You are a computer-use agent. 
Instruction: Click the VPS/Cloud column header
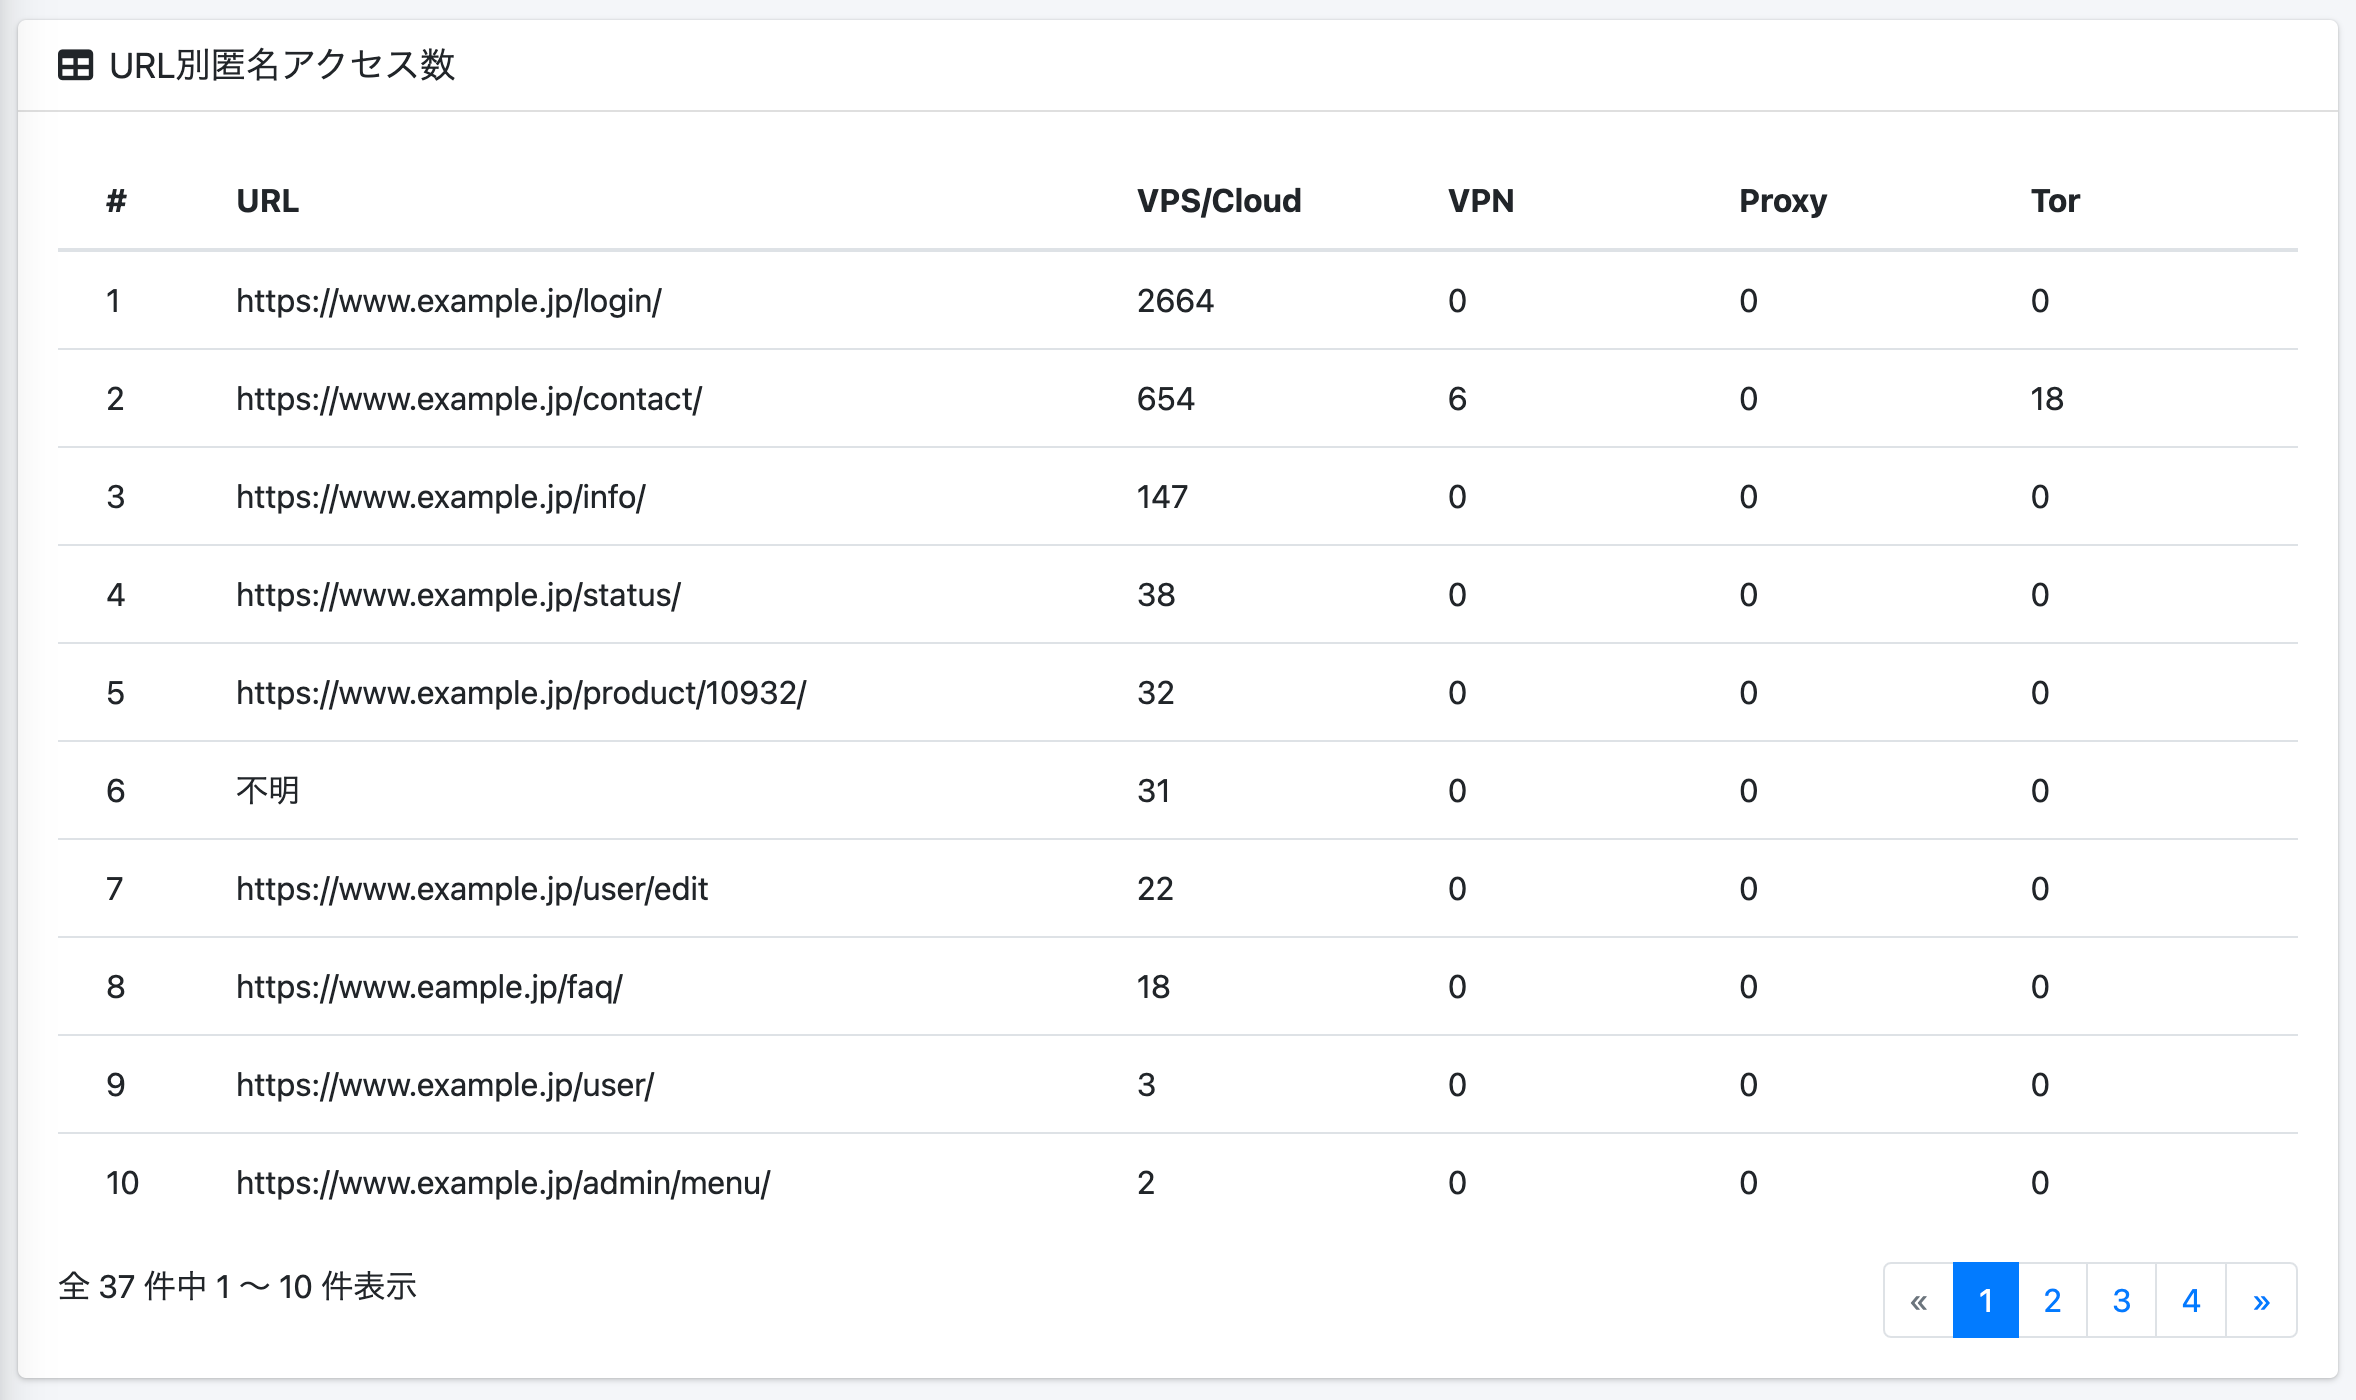[x=1219, y=201]
